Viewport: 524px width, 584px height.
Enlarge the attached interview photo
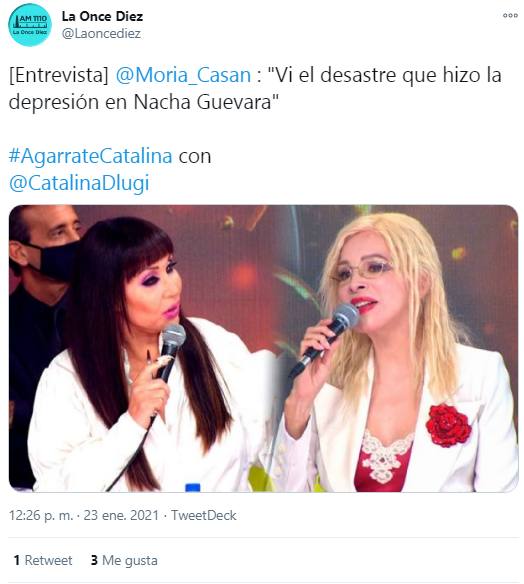[263, 348]
